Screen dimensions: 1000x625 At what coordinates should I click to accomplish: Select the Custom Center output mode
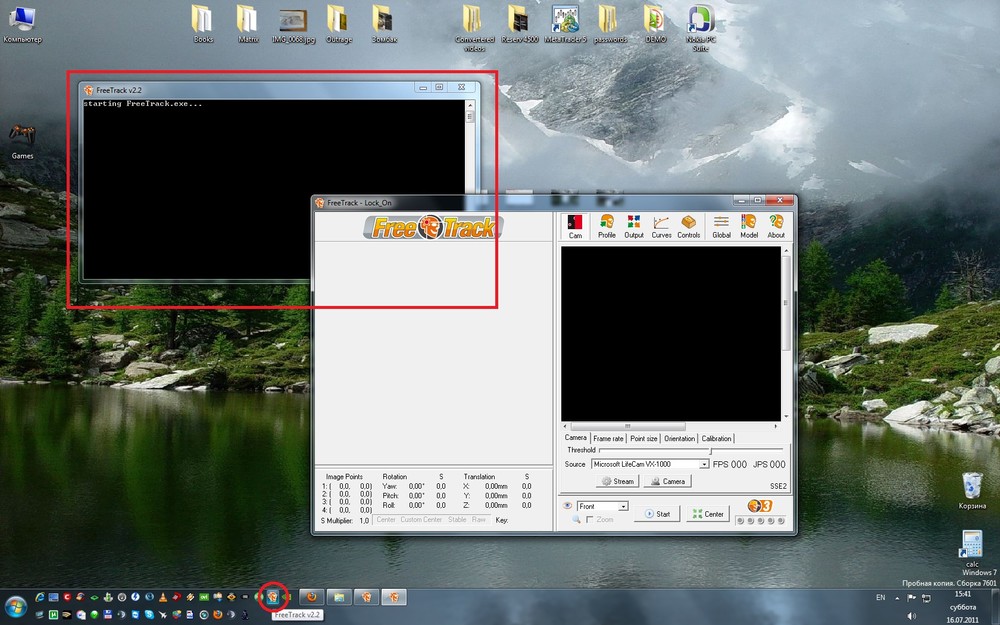(421, 520)
